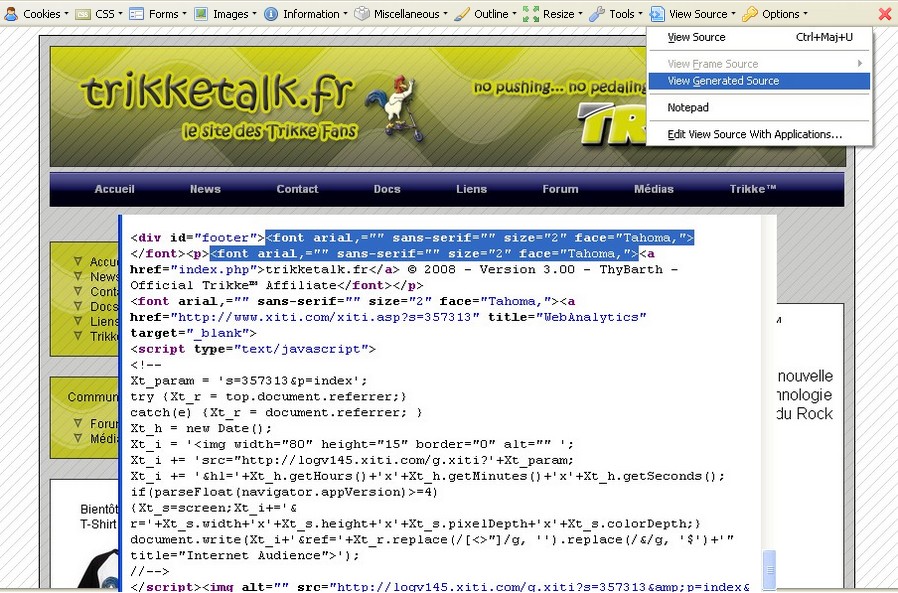The image size is (898, 593).
Task: Click the Images picture icon
Action: tap(201, 14)
